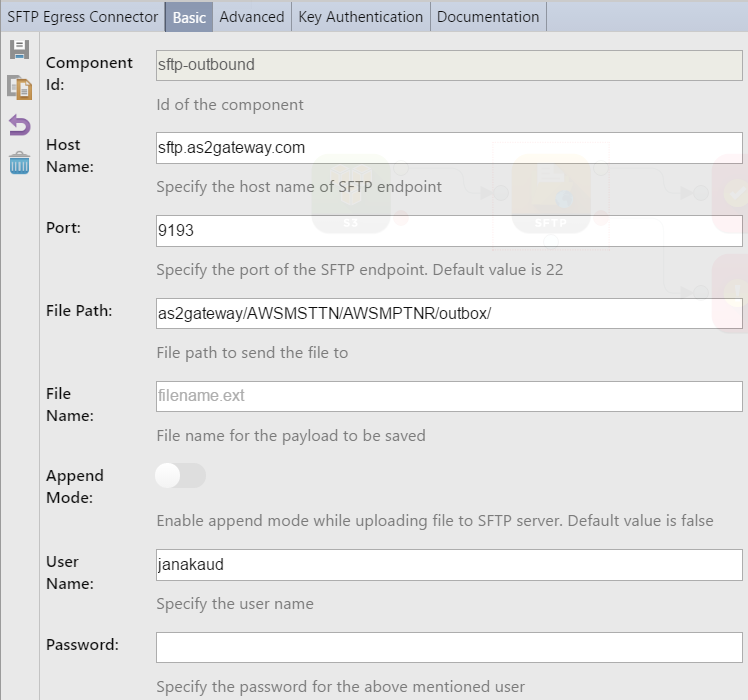Click the 'Append Mode:' label
The height and width of the screenshot is (700, 748).
click(75, 487)
